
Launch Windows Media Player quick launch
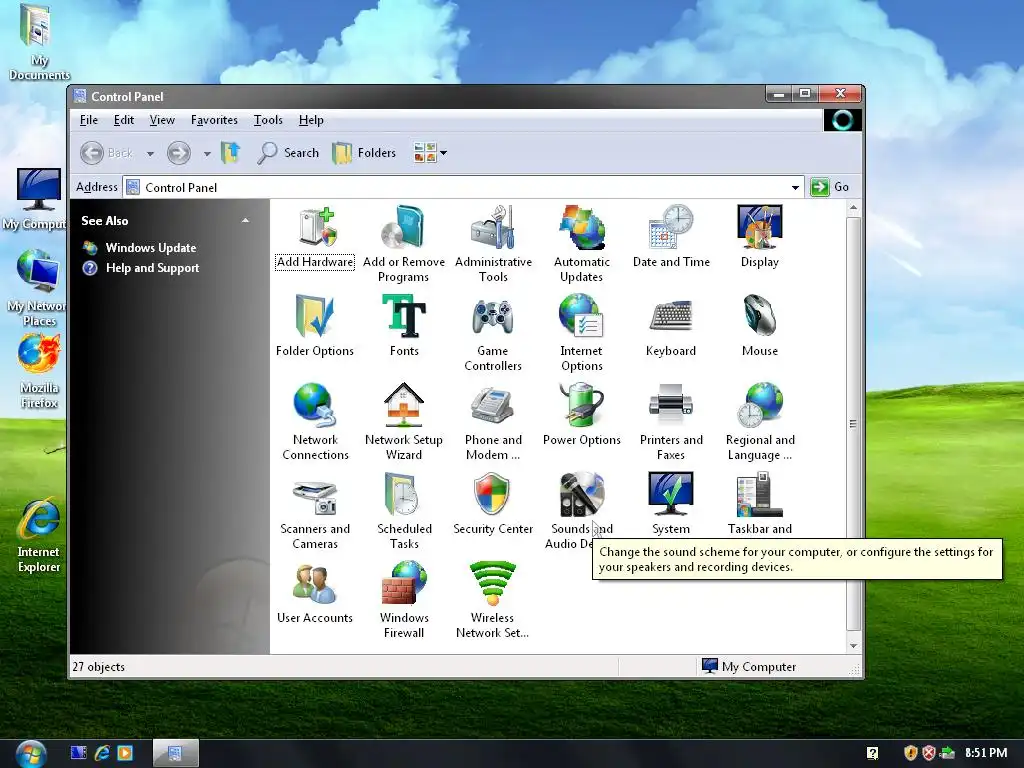[x=125, y=753]
